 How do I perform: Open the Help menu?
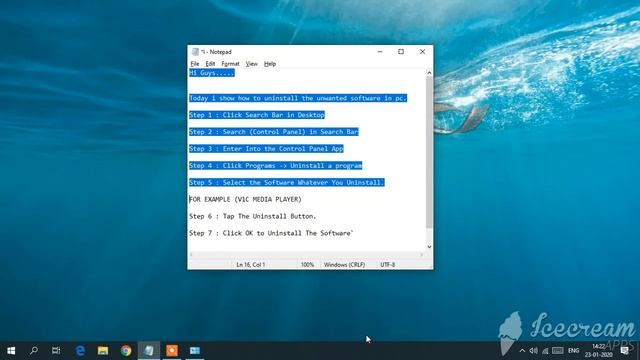point(270,64)
